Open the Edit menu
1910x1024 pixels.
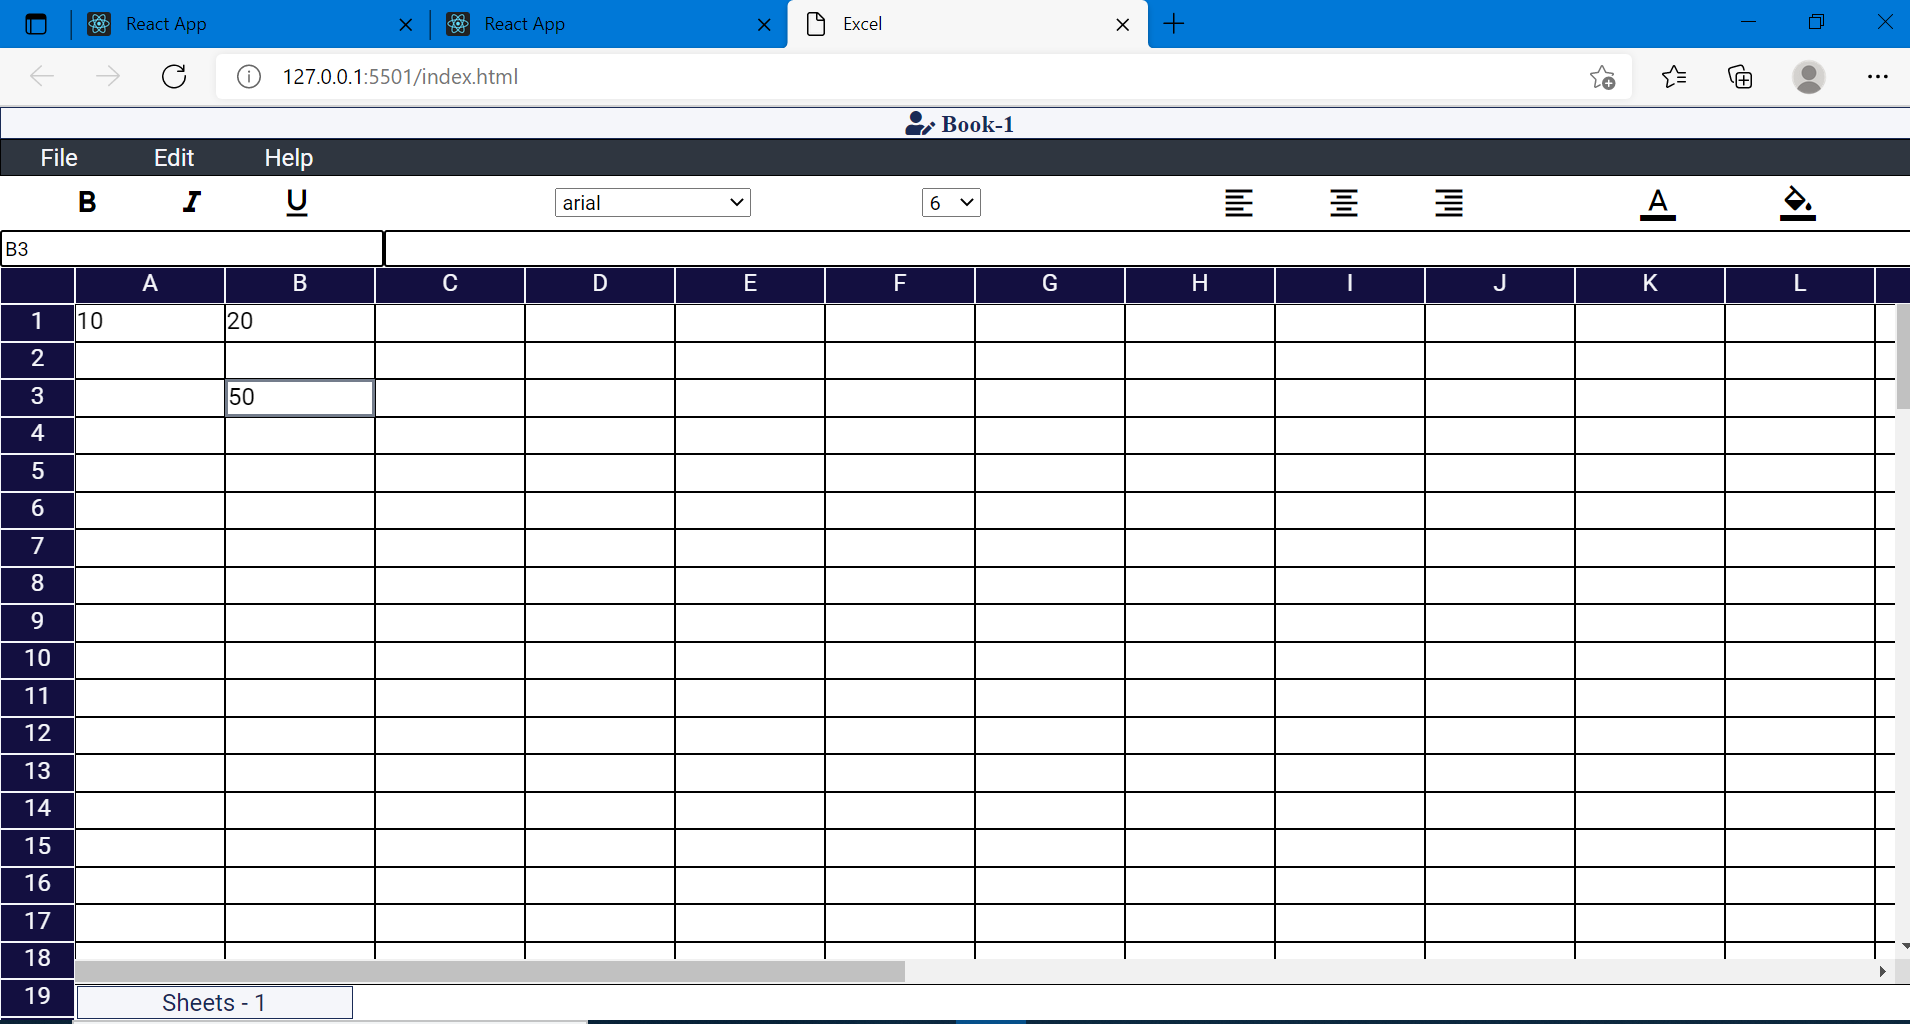(172, 157)
